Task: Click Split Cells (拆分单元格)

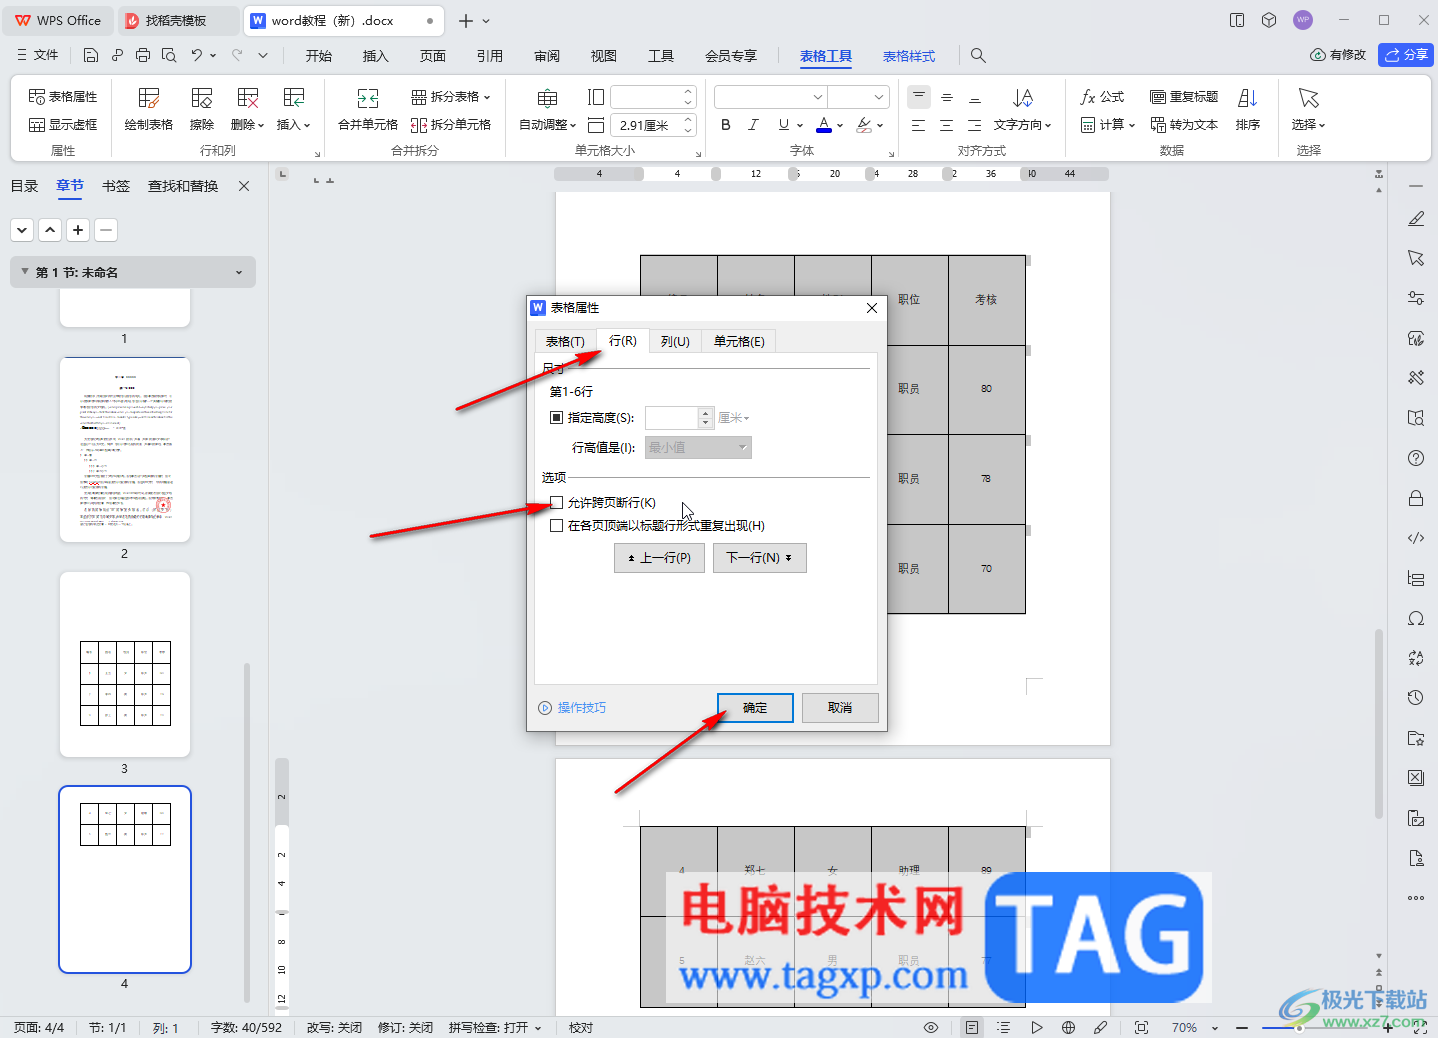Action: coord(451,125)
